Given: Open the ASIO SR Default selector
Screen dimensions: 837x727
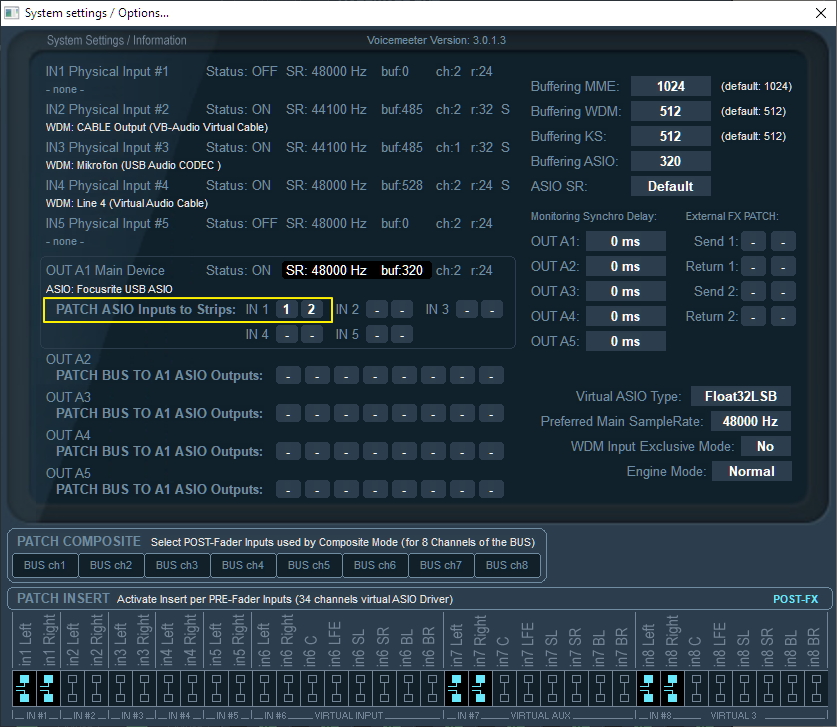Looking at the screenshot, I should [x=670, y=185].
